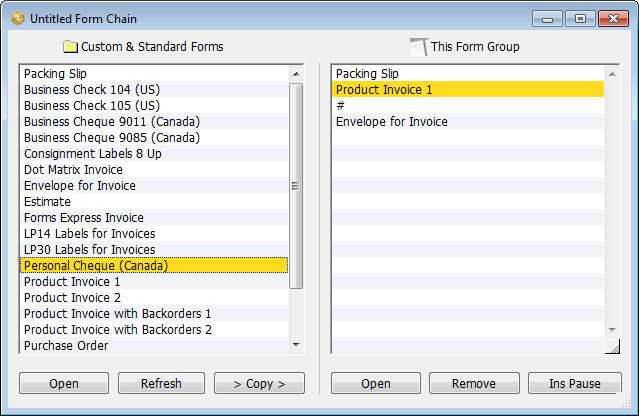Click the > Copy > button
Viewport: 639px width, 416px height.
(259, 383)
